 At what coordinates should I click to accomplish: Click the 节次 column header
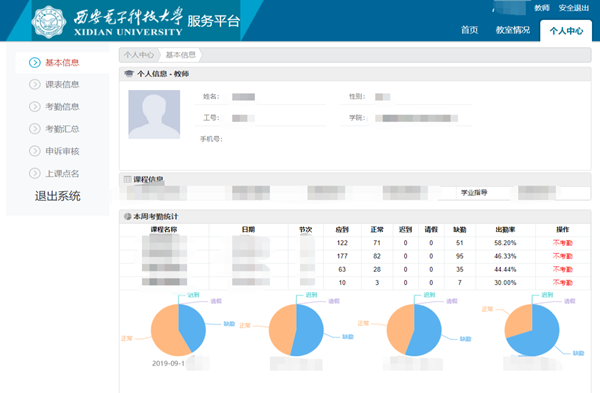pyautogui.click(x=305, y=230)
